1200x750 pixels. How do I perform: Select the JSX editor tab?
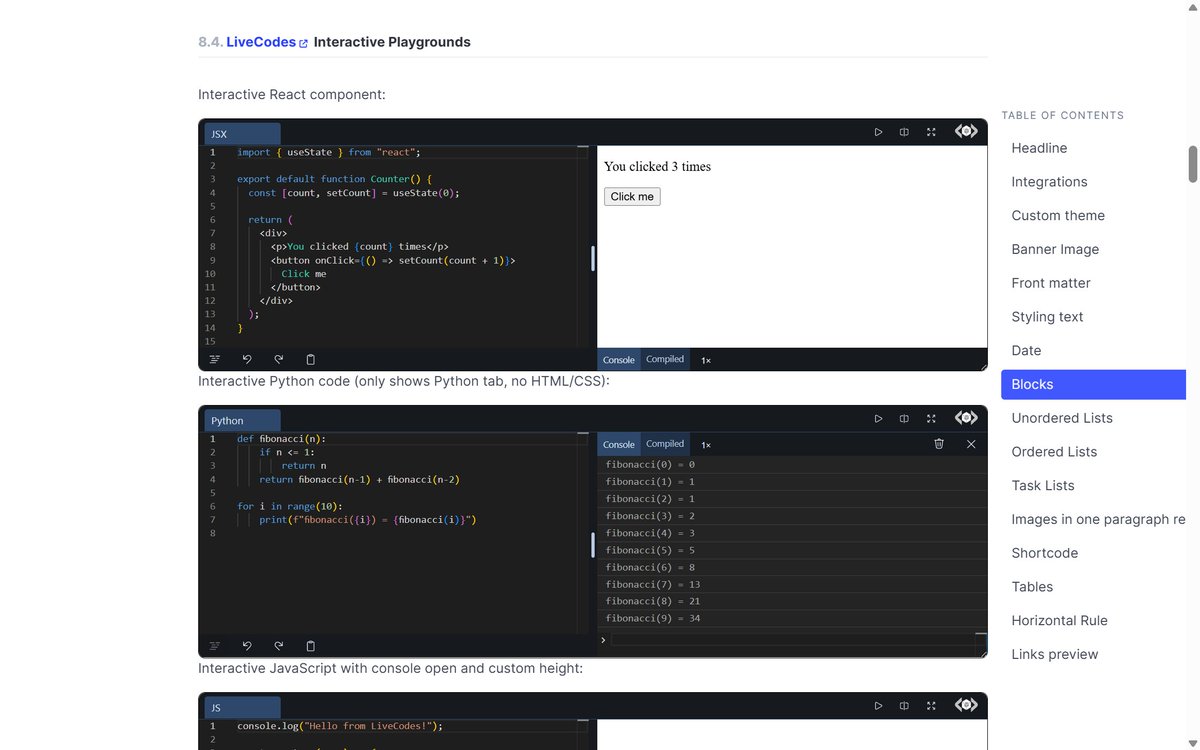click(x=242, y=134)
